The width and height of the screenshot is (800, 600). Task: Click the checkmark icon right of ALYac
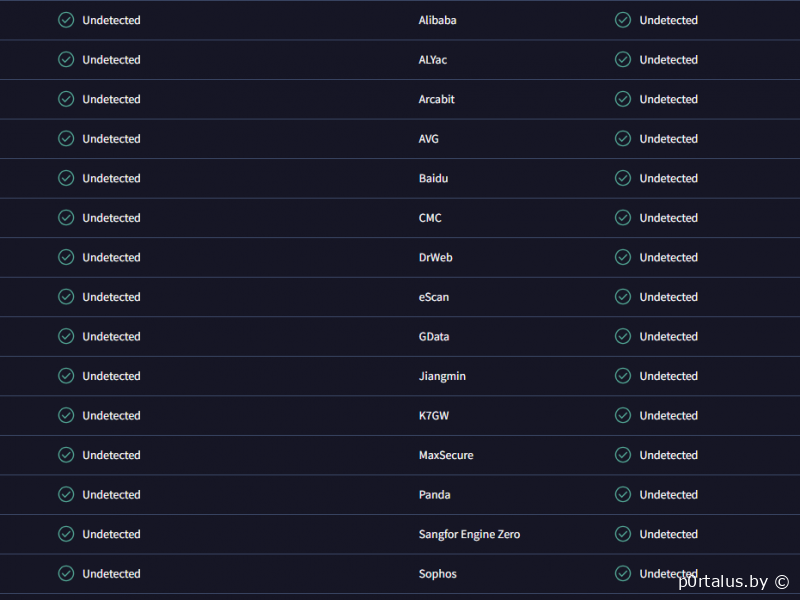(x=623, y=60)
